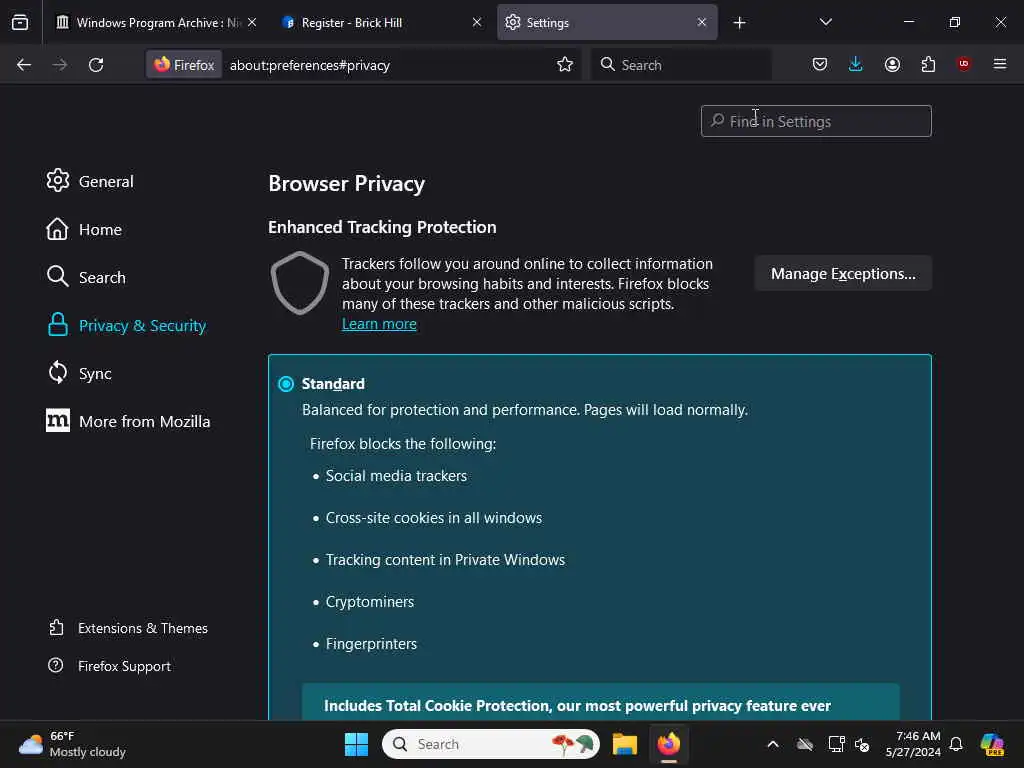Image resolution: width=1024 pixels, height=768 pixels.
Task: Open the weather widget showing 66°F
Action: click(x=72, y=744)
